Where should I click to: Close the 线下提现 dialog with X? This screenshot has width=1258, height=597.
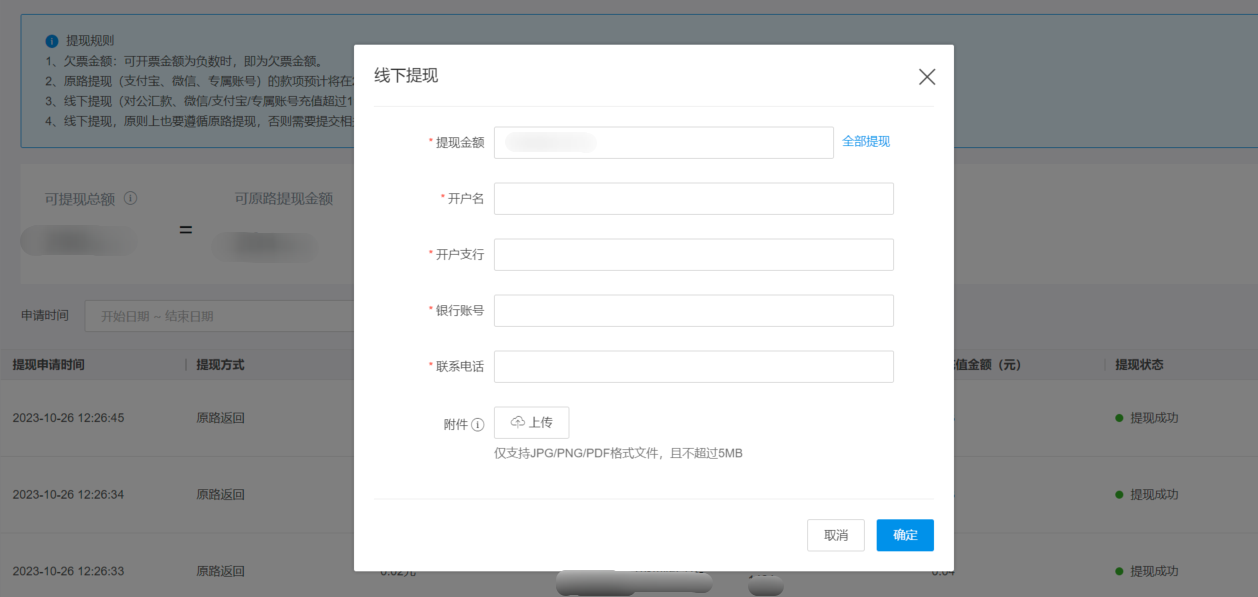coord(926,77)
